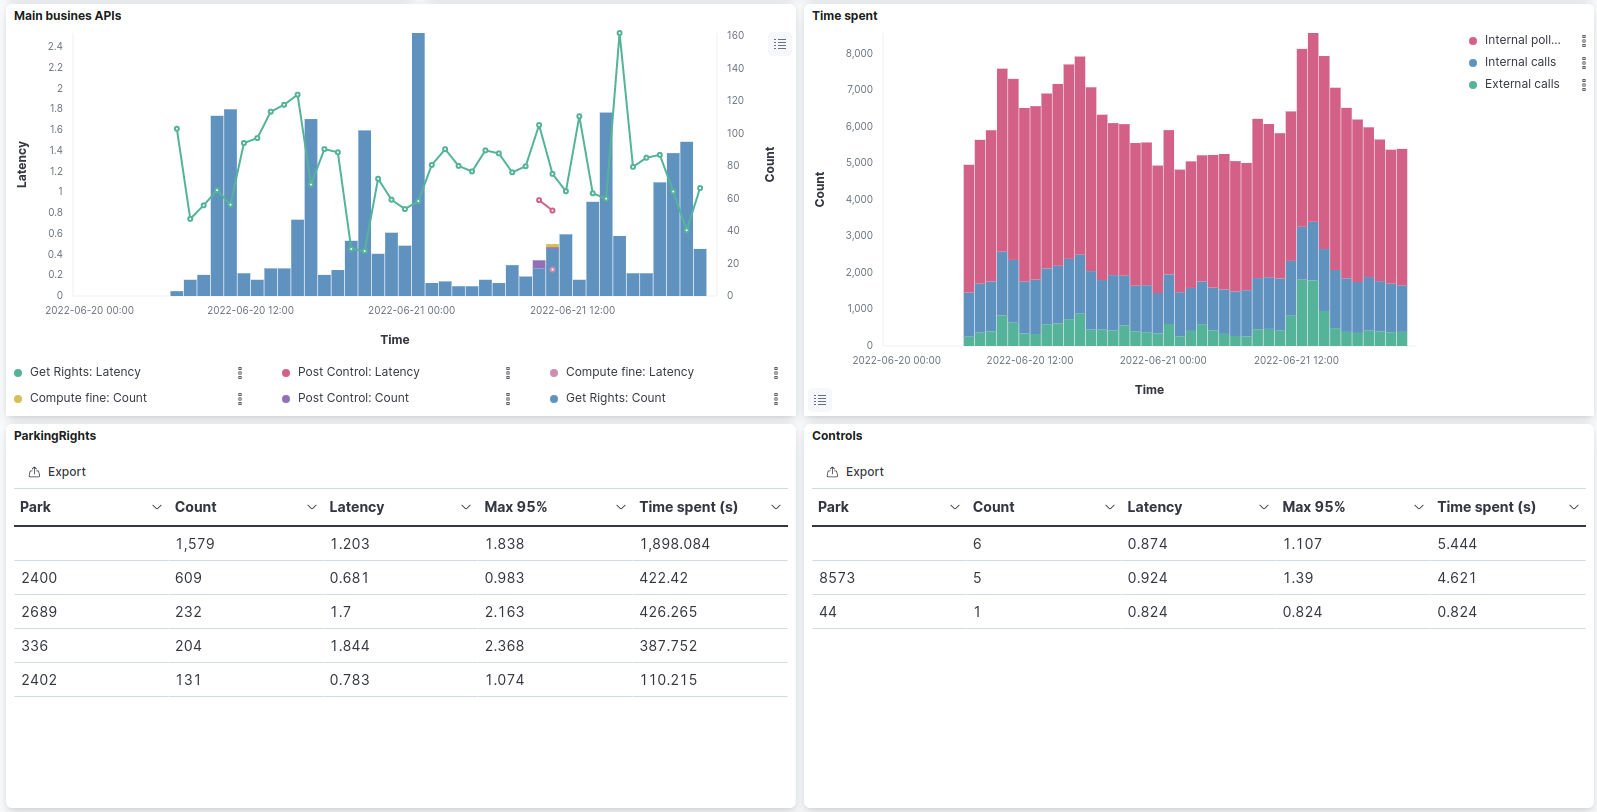This screenshot has height=812, width=1597.
Task: Click time spent value 1,898.084
Action: tap(675, 544)
